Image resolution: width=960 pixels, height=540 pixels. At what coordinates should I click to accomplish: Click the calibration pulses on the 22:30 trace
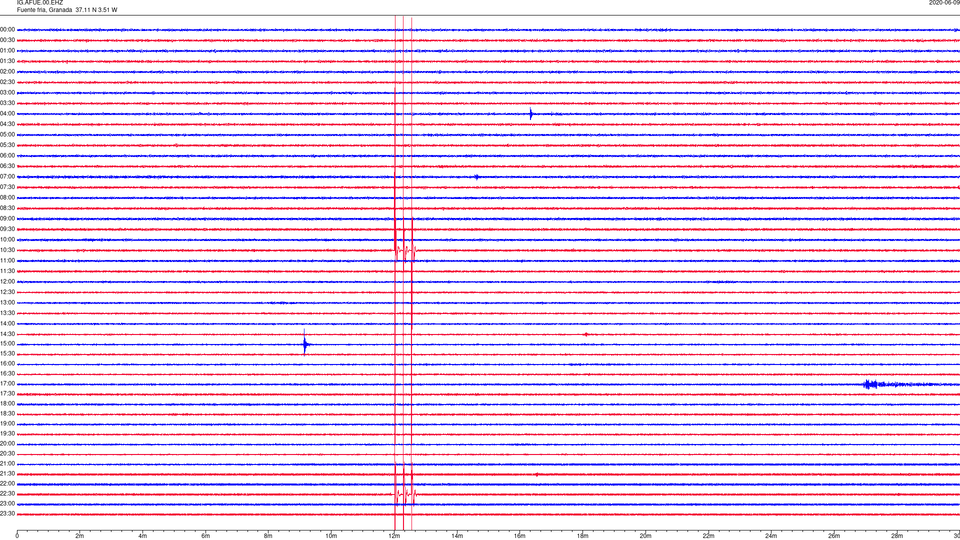pos(405,494)
